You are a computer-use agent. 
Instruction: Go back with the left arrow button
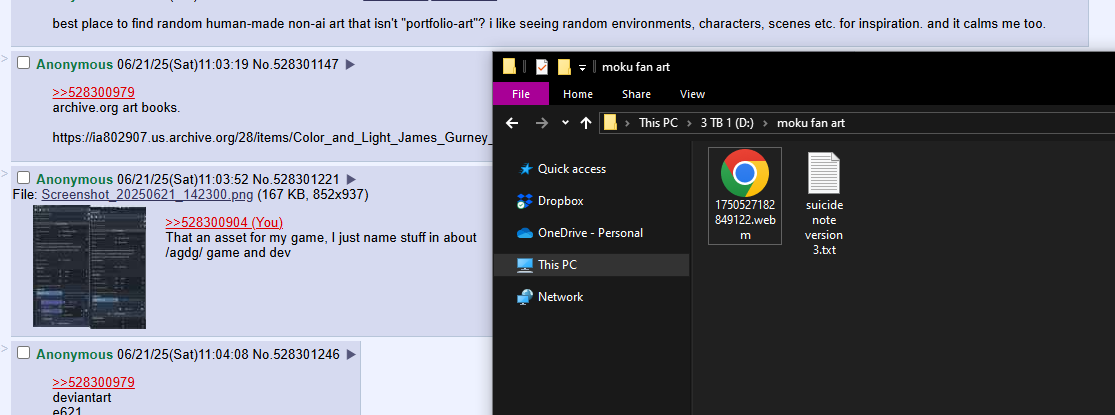pos(512,123)
